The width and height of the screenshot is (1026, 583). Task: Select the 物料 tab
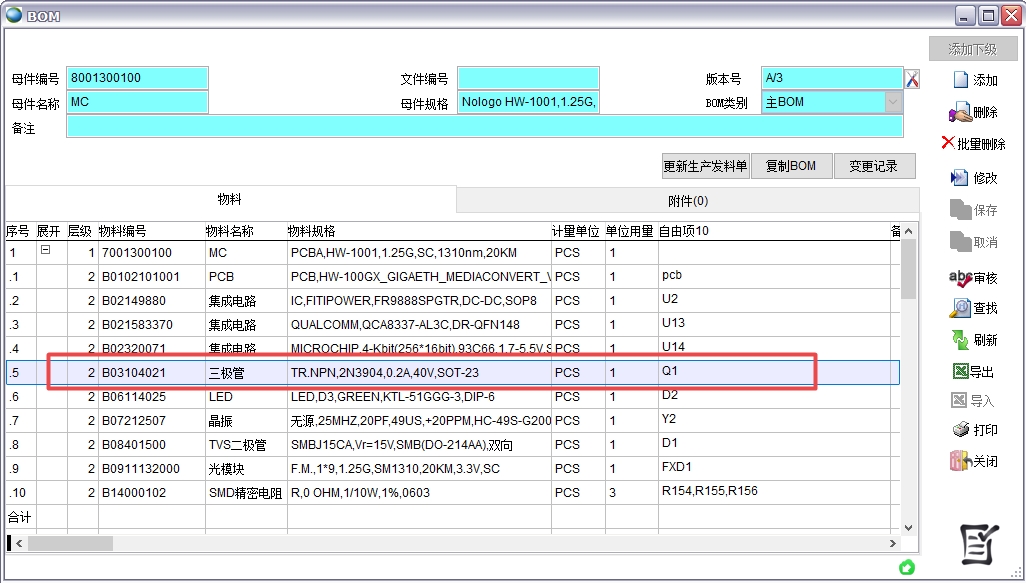(230, 200)
